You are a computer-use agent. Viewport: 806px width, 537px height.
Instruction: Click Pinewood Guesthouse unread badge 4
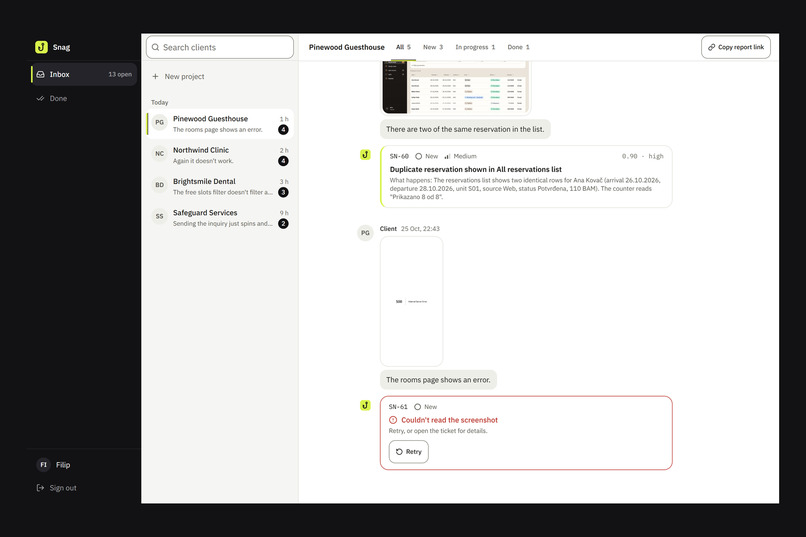pos(283,130)
